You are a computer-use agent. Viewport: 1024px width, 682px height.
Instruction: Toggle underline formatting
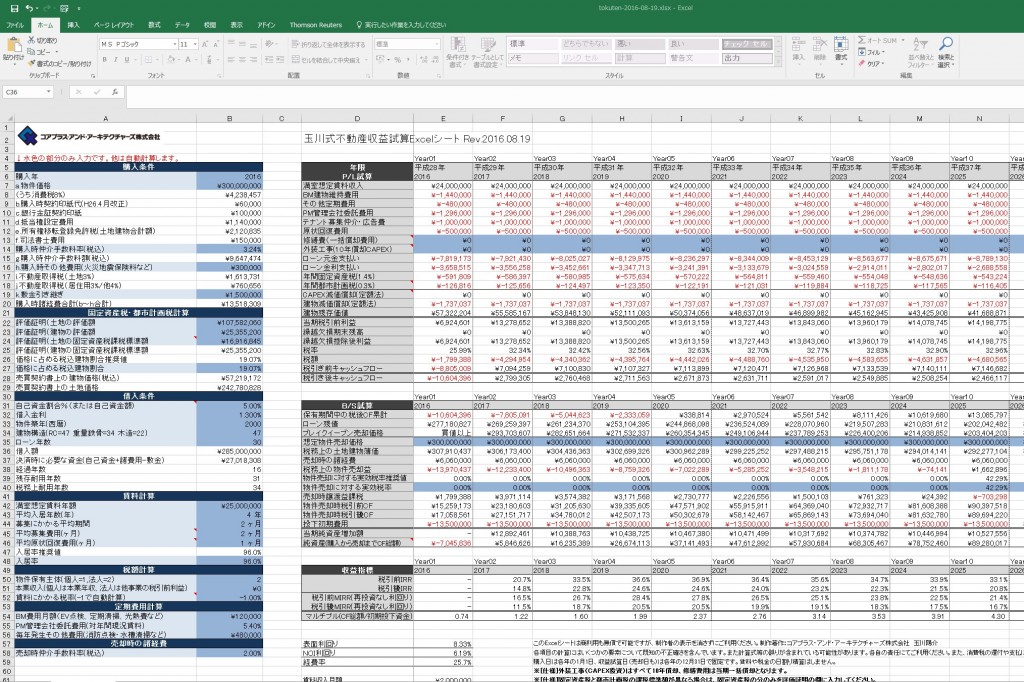click(x=127, y=59)
